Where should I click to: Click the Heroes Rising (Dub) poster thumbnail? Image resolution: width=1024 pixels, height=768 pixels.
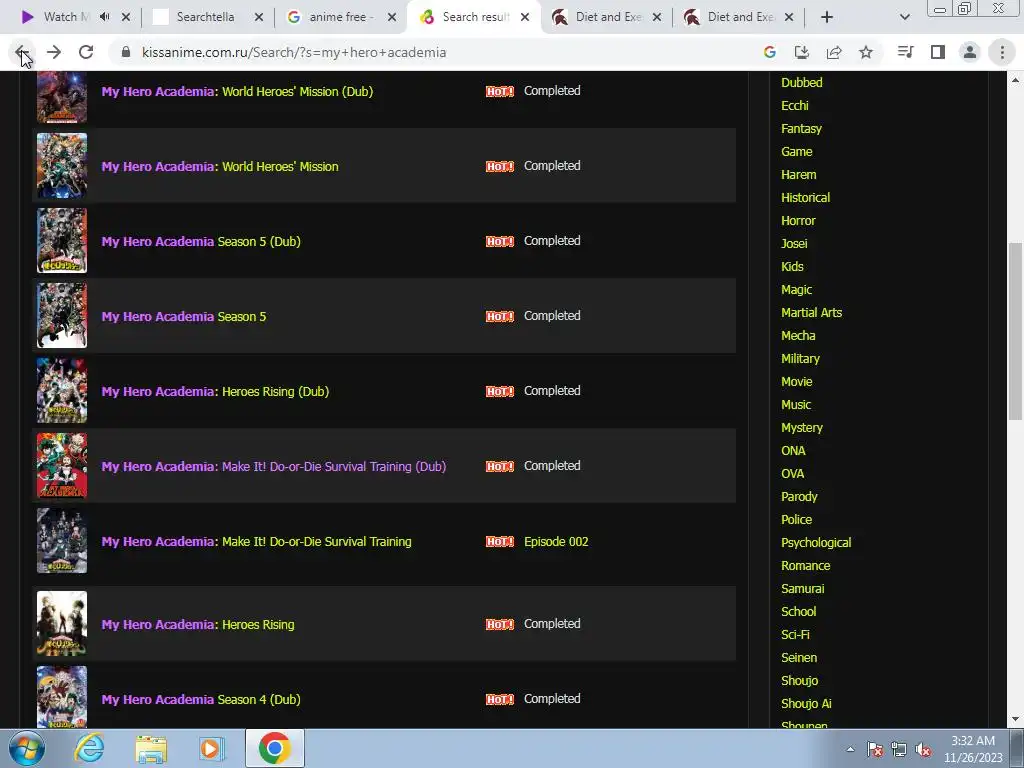(62, 391)
